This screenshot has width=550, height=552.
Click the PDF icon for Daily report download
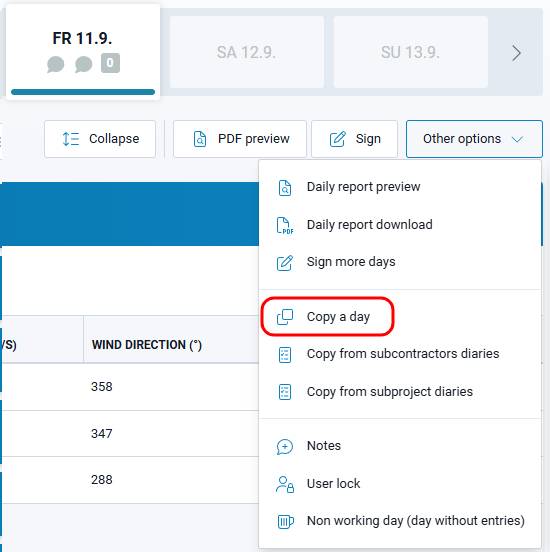285,225
